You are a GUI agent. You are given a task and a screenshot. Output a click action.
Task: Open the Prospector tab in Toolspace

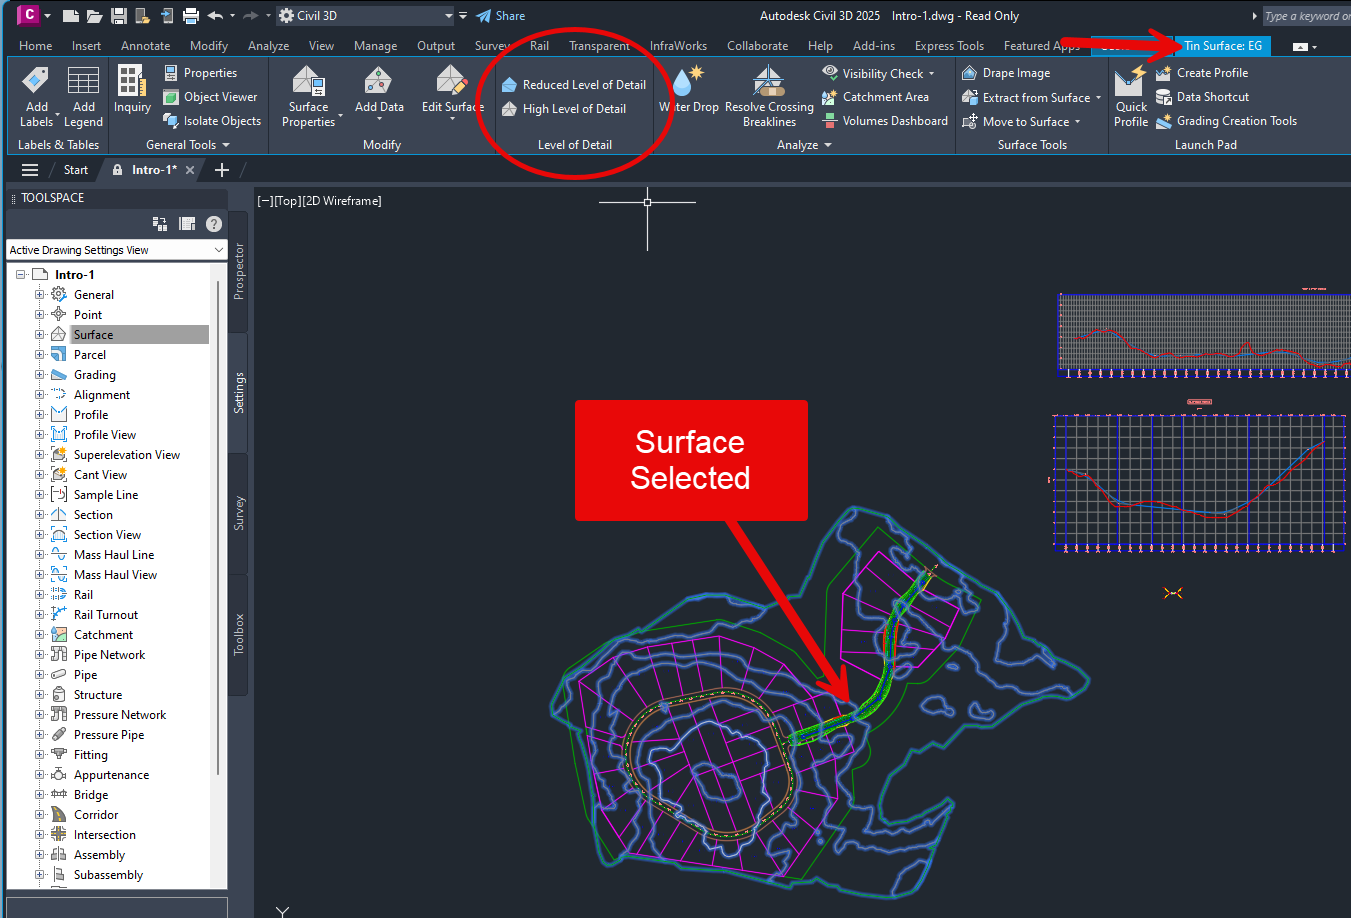click(239, 271)
